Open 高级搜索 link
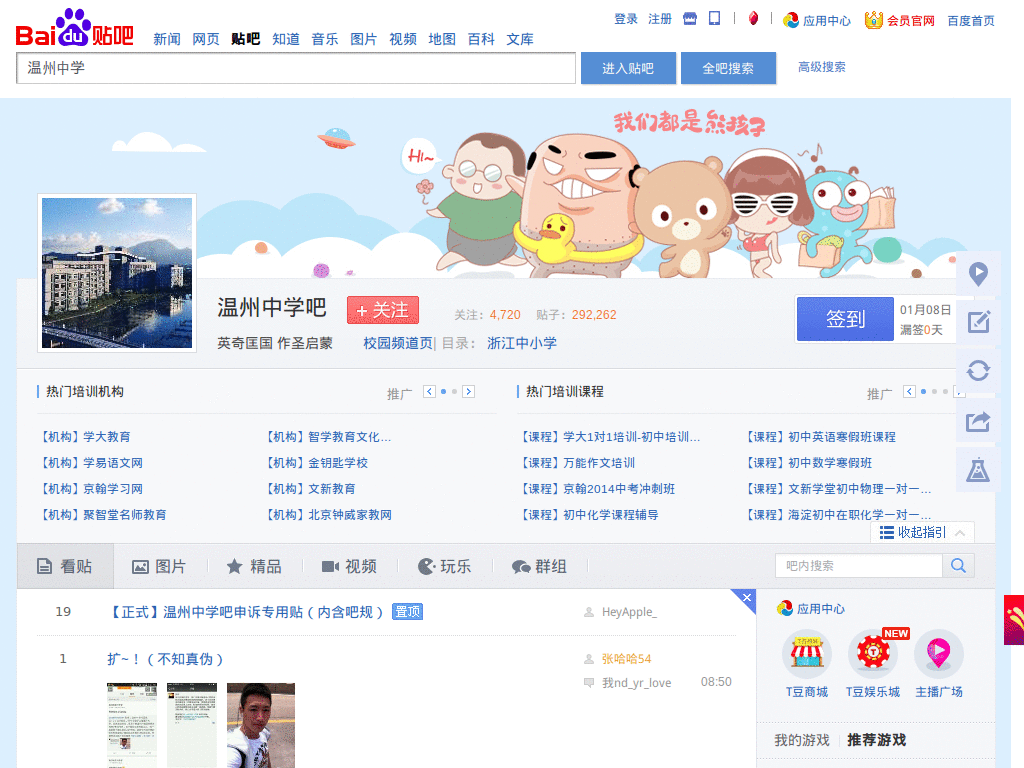 pos(822,67)
